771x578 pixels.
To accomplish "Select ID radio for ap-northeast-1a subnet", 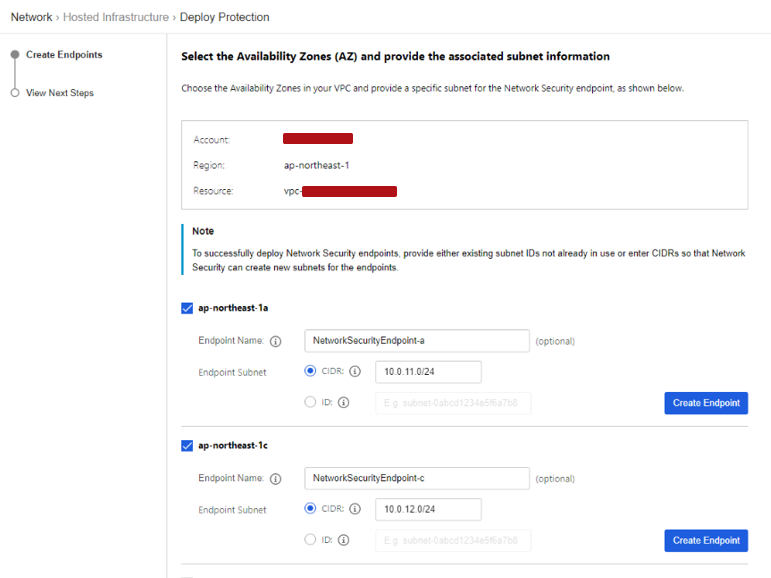I will click(x=310, y=403).
